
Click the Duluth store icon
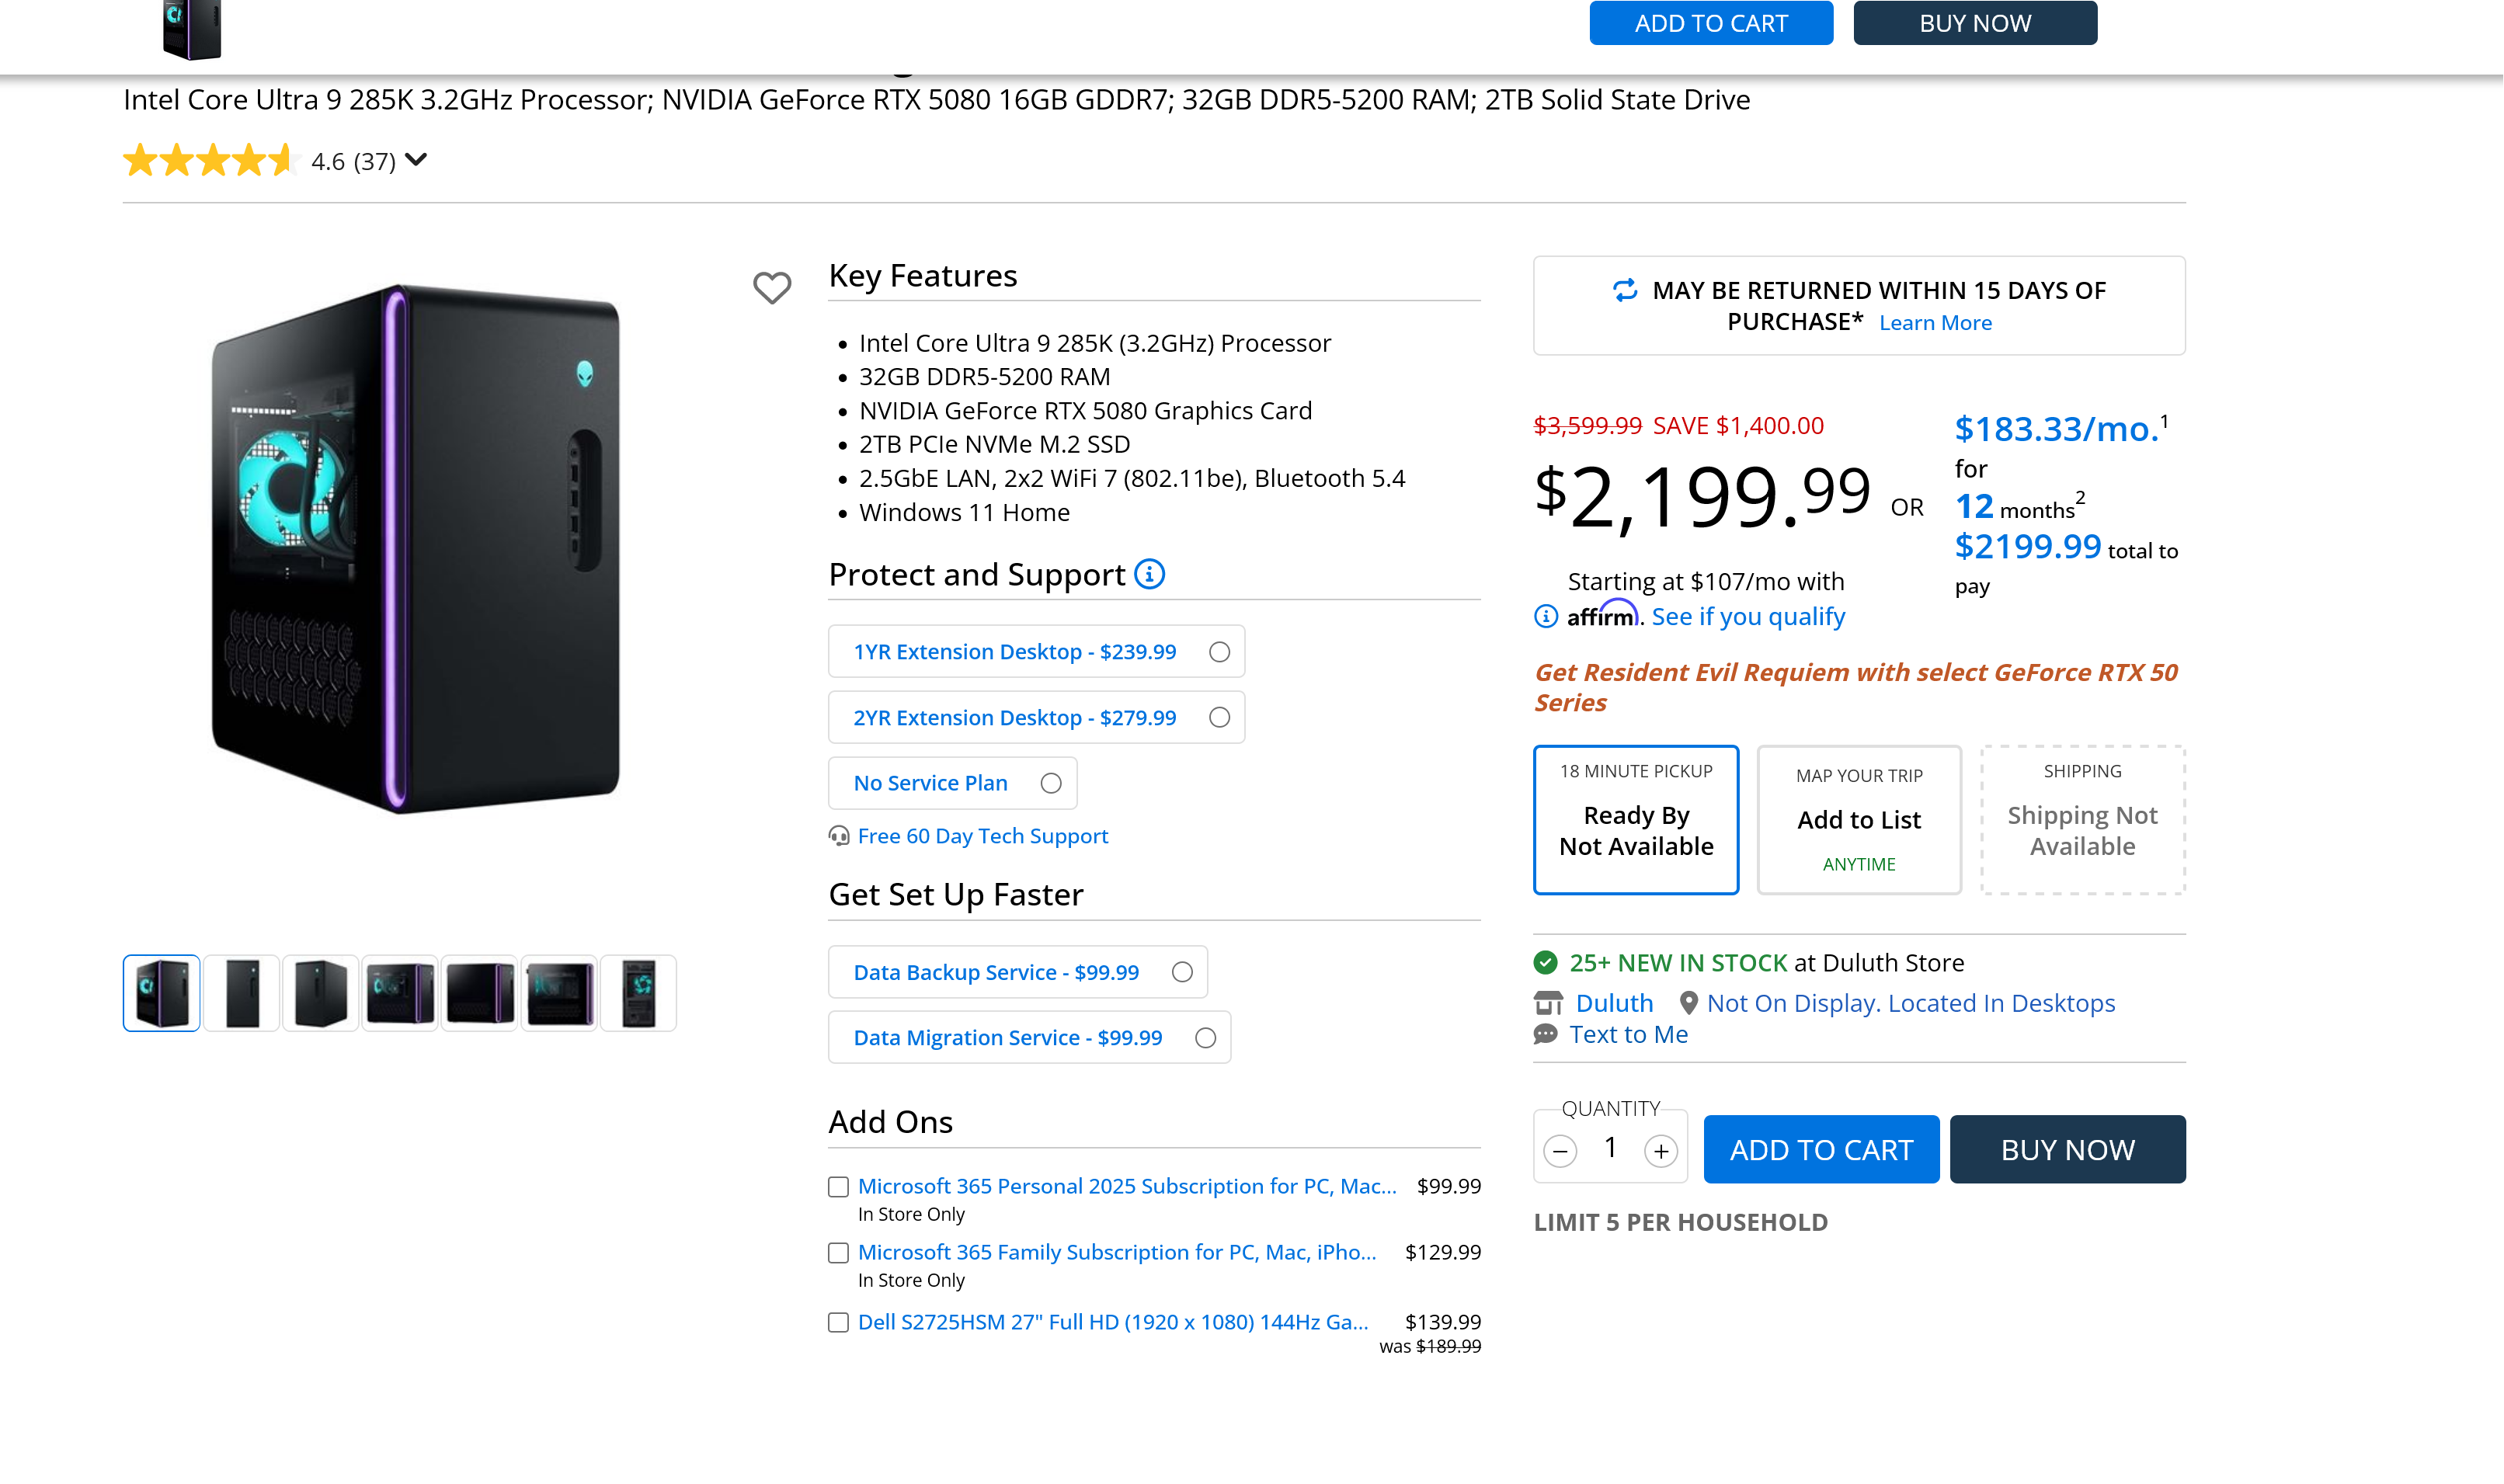tap(1548, 1003)
